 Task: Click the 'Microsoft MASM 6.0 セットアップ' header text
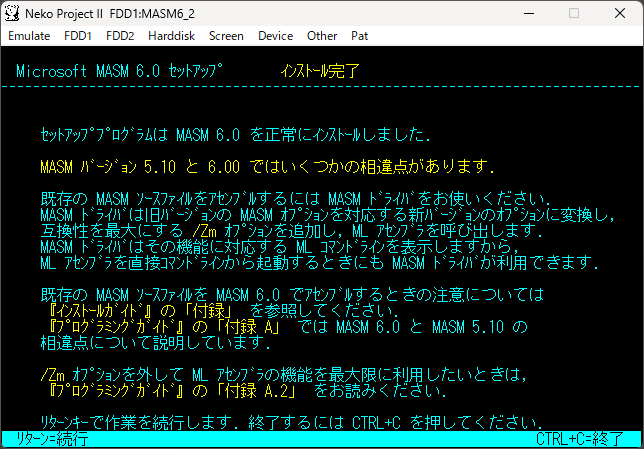click(120, 71)
